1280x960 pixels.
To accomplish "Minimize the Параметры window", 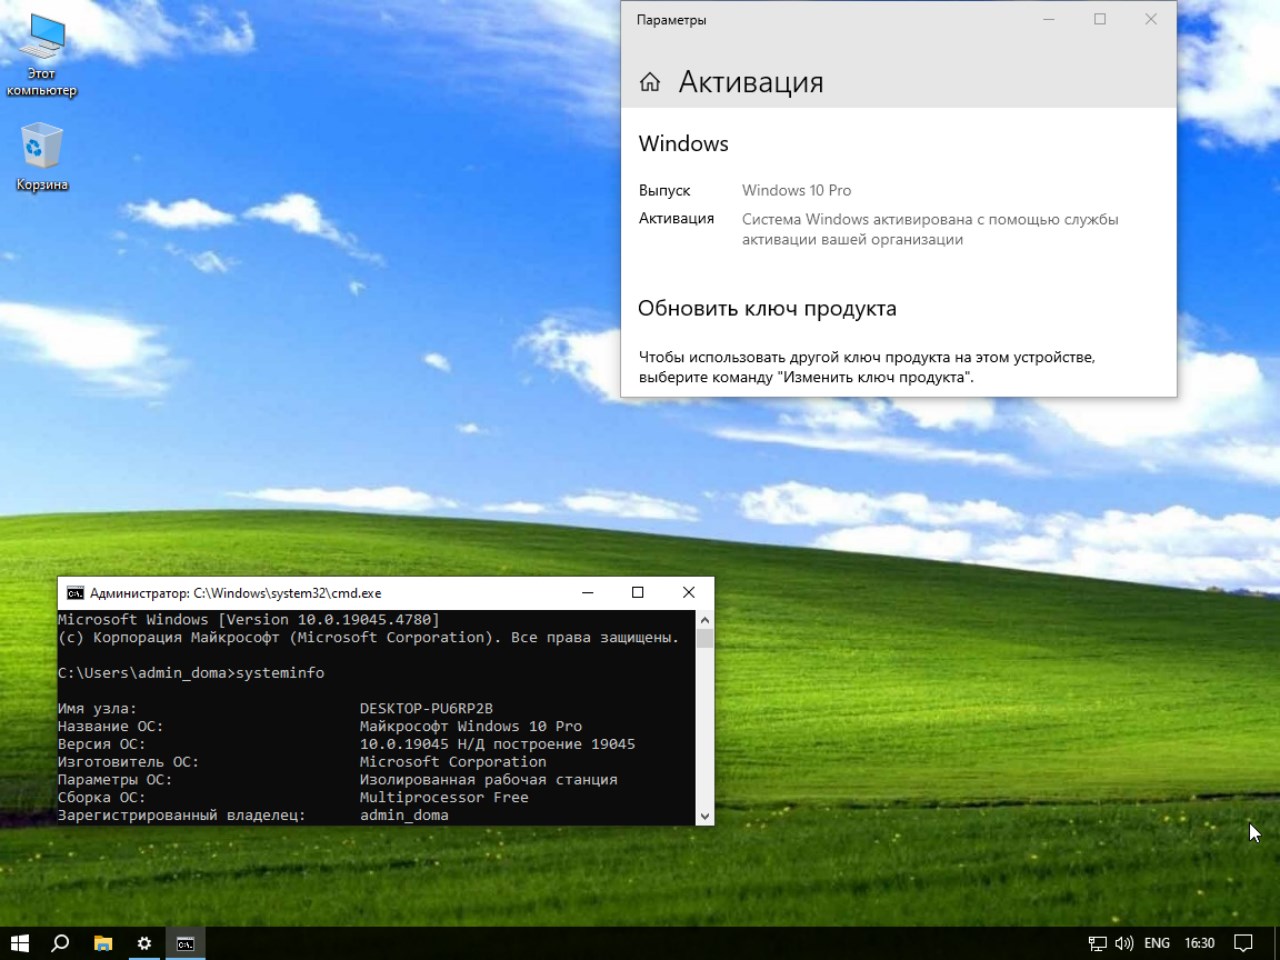I will click(x=1049, y=19).
